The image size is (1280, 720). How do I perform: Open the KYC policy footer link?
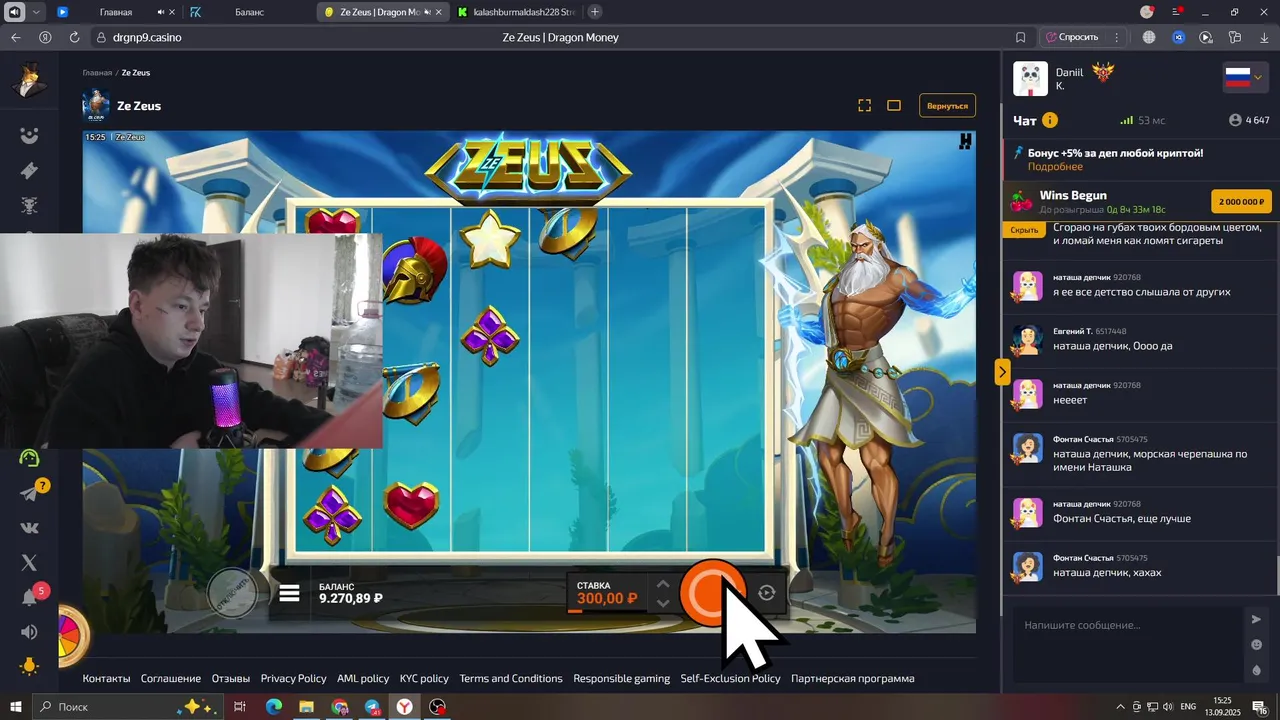tap(424, 678)
